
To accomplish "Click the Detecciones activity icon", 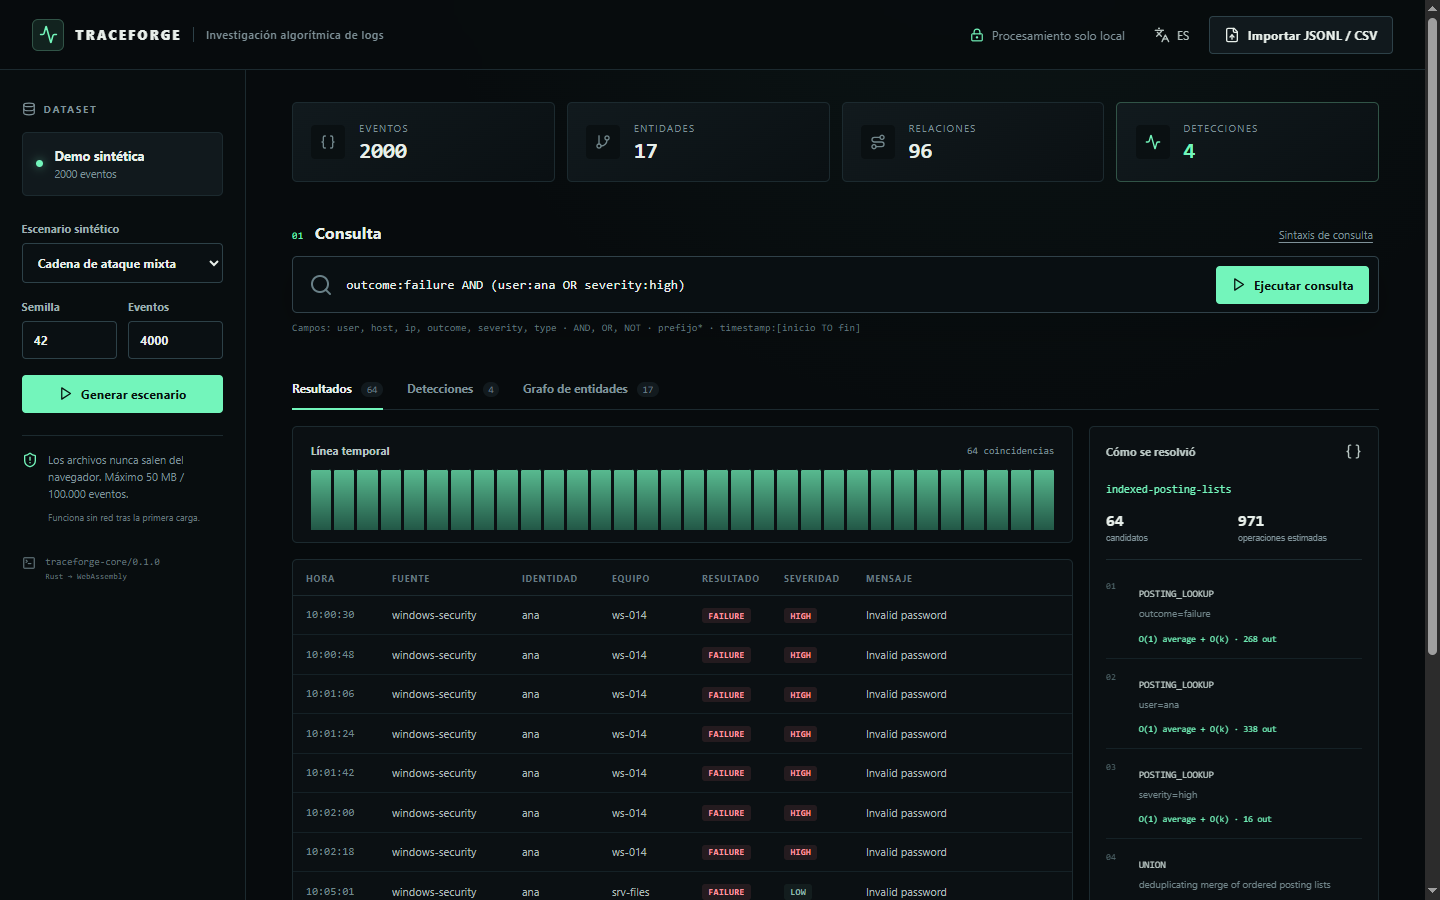I will [x=1153, y=142].
